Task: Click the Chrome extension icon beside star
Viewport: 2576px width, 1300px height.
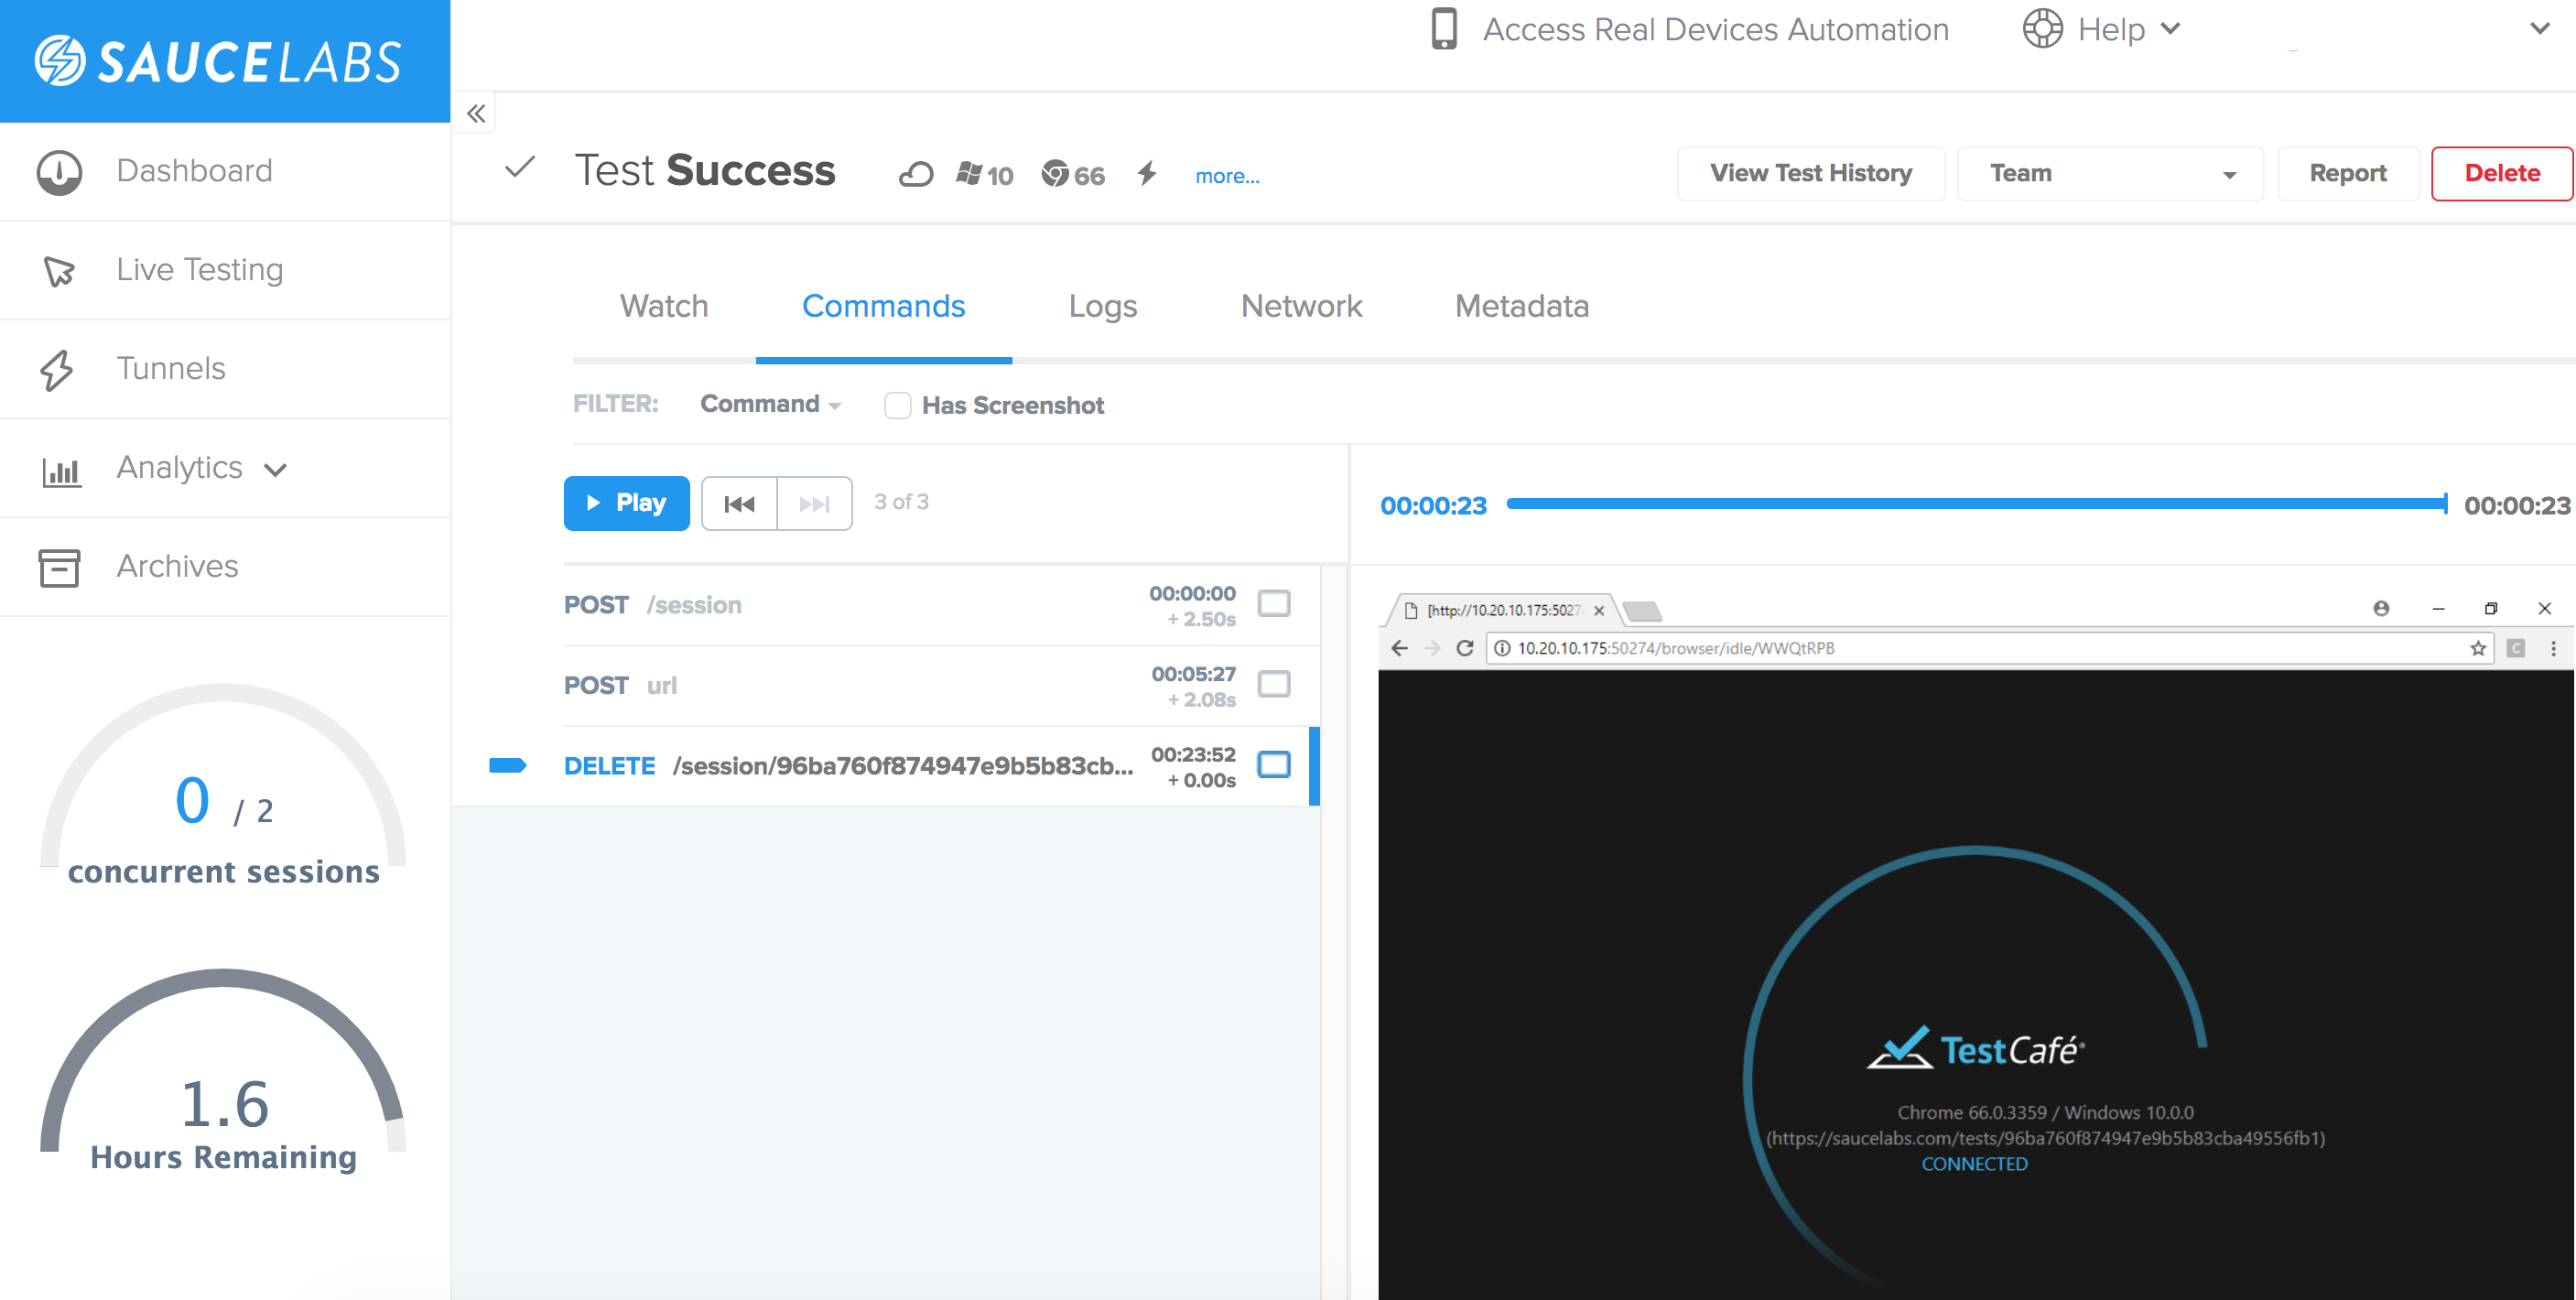Action: coord(2516,648)
